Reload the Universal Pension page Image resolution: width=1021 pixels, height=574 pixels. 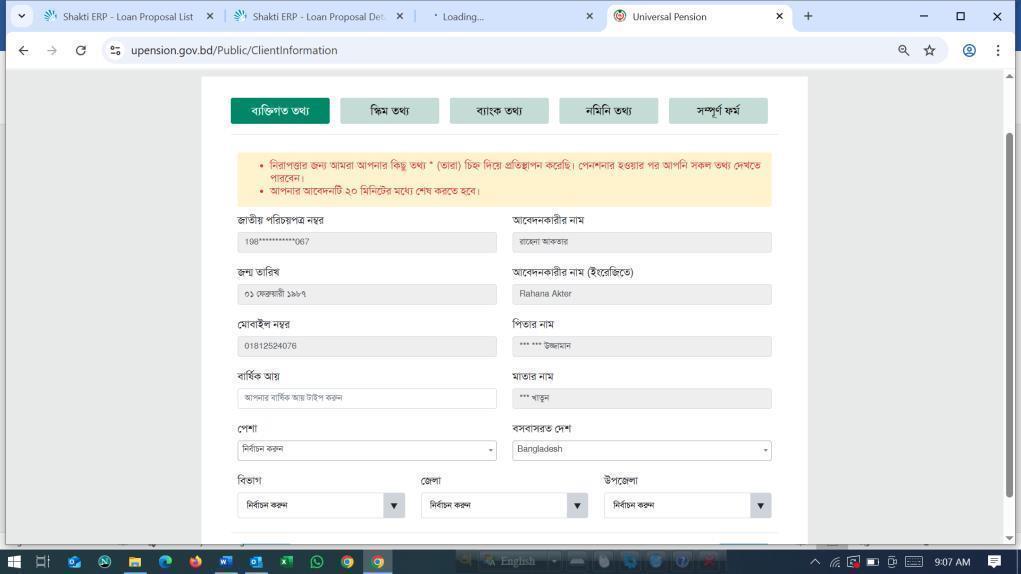[x=81, y=50]
